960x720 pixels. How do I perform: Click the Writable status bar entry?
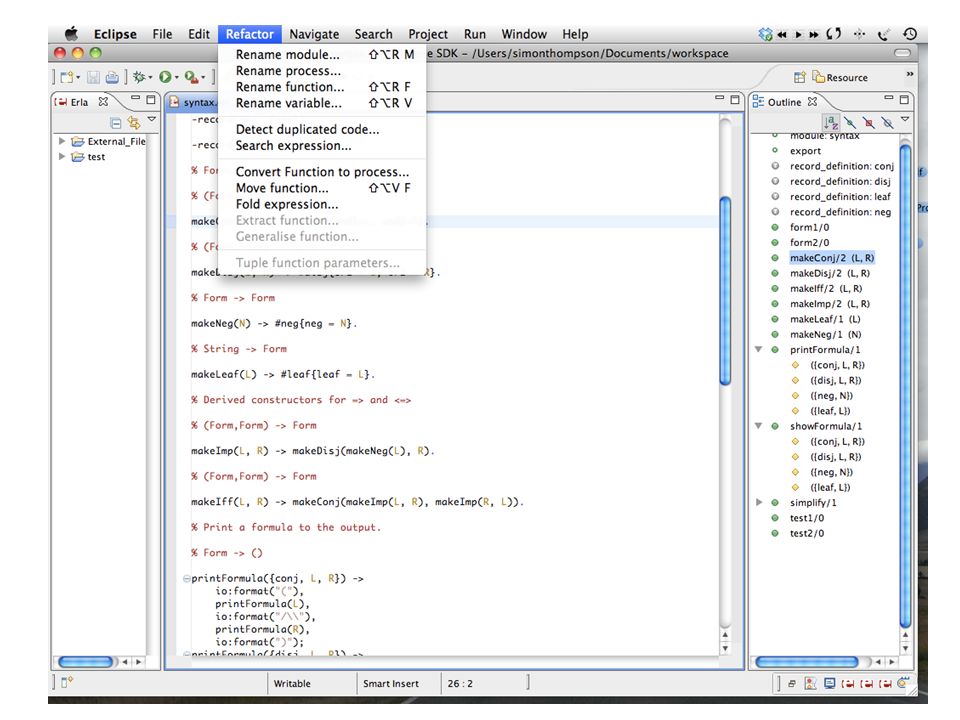tap(292, 683)
